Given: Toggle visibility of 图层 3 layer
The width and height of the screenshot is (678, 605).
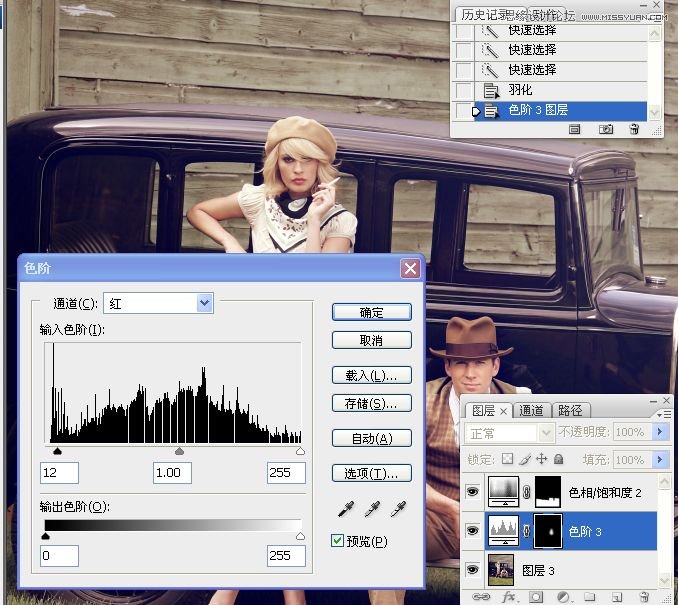Looking at the screenshot, I should (x=473, y=571).
